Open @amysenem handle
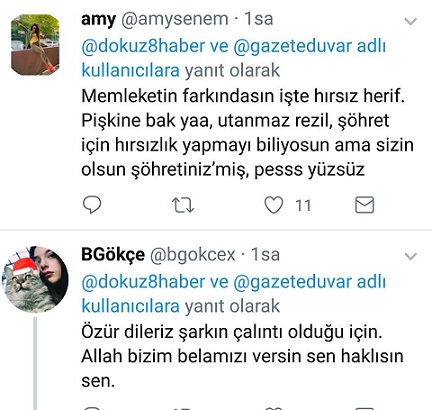 pos(175,19)
